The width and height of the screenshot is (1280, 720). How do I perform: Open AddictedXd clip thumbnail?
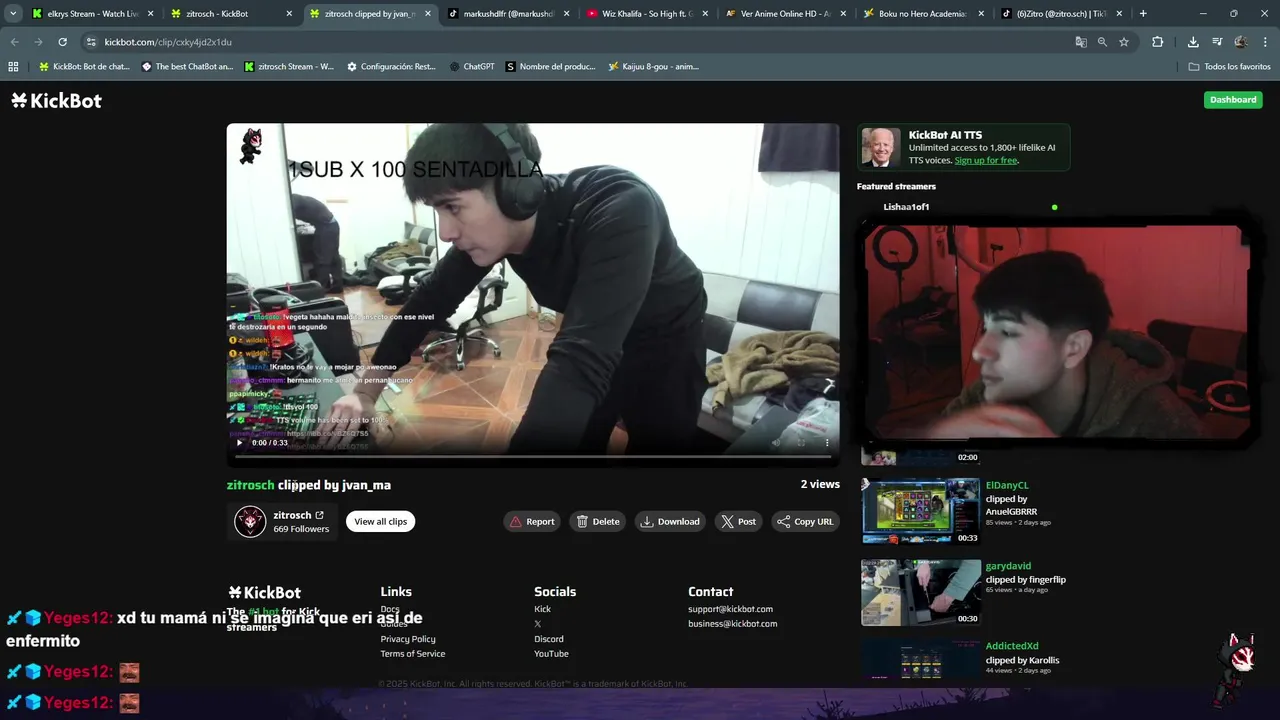point(920,659)
